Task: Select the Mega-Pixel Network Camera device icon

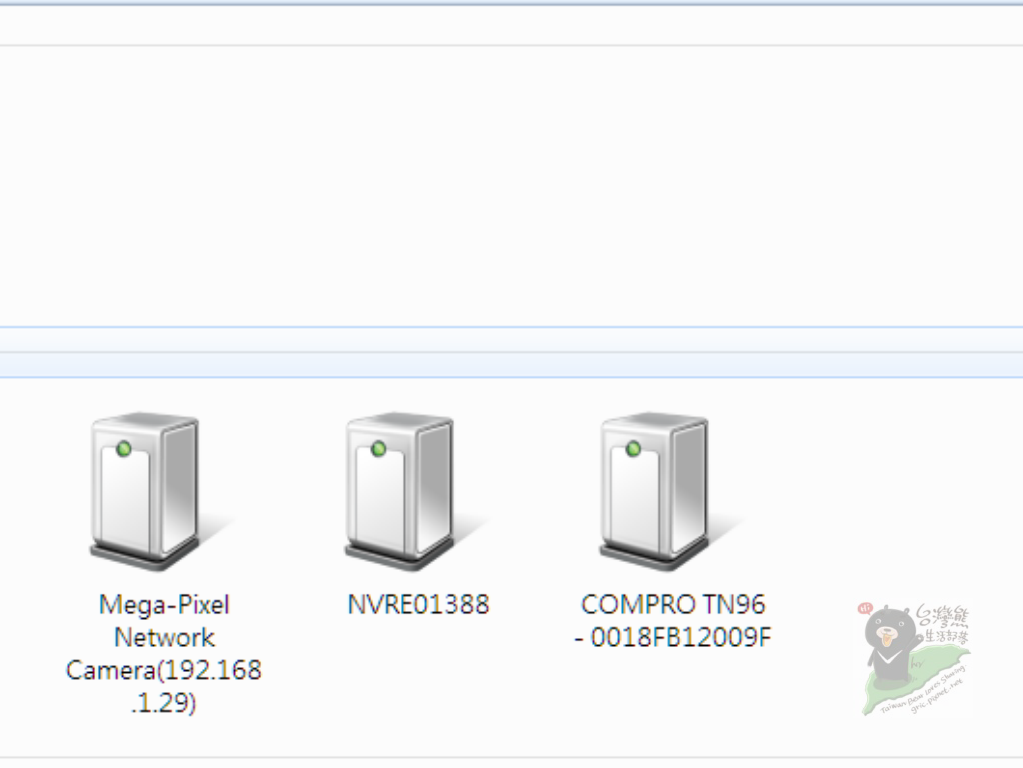Action: 145,492
